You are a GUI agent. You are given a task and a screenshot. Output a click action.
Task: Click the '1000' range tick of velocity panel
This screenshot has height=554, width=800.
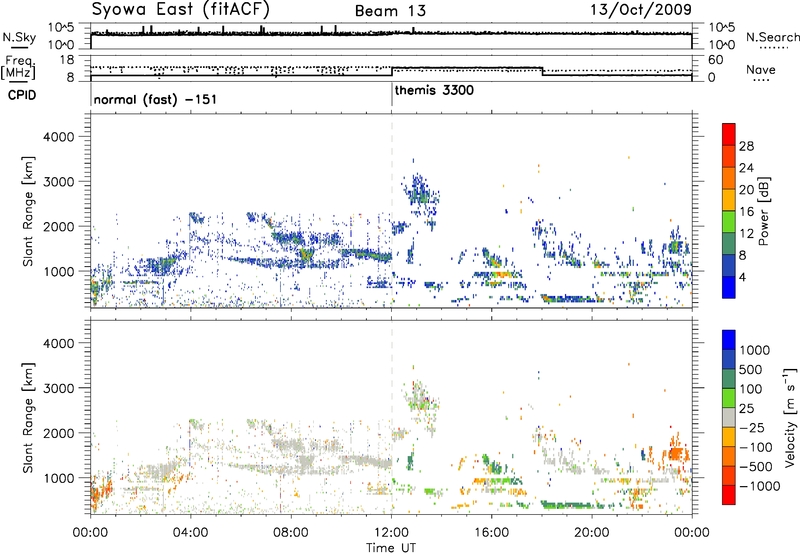click(59, 478)
